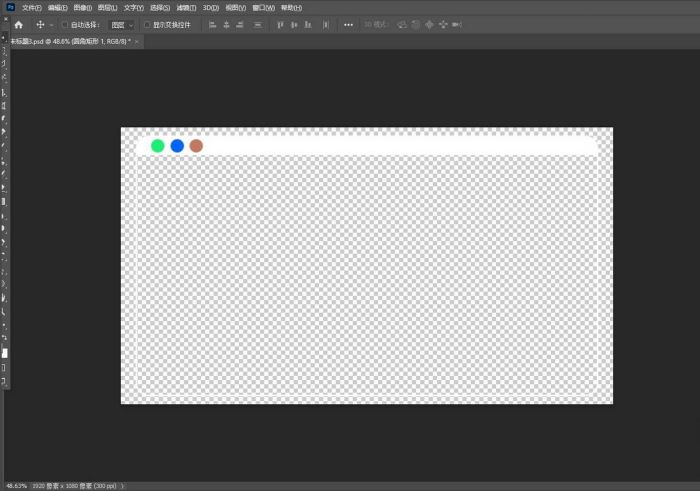Click the green circle on the canvas

coord(158,146)
